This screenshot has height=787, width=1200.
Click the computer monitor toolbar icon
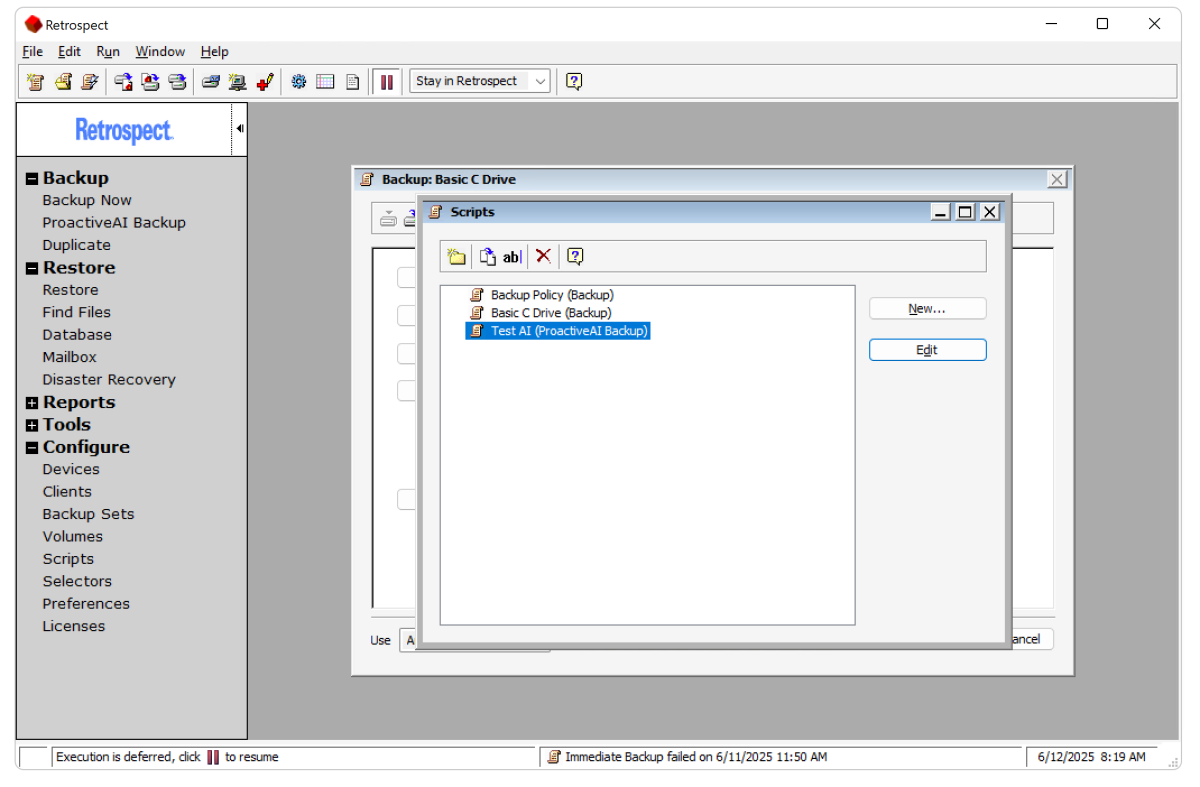(237, 82)
